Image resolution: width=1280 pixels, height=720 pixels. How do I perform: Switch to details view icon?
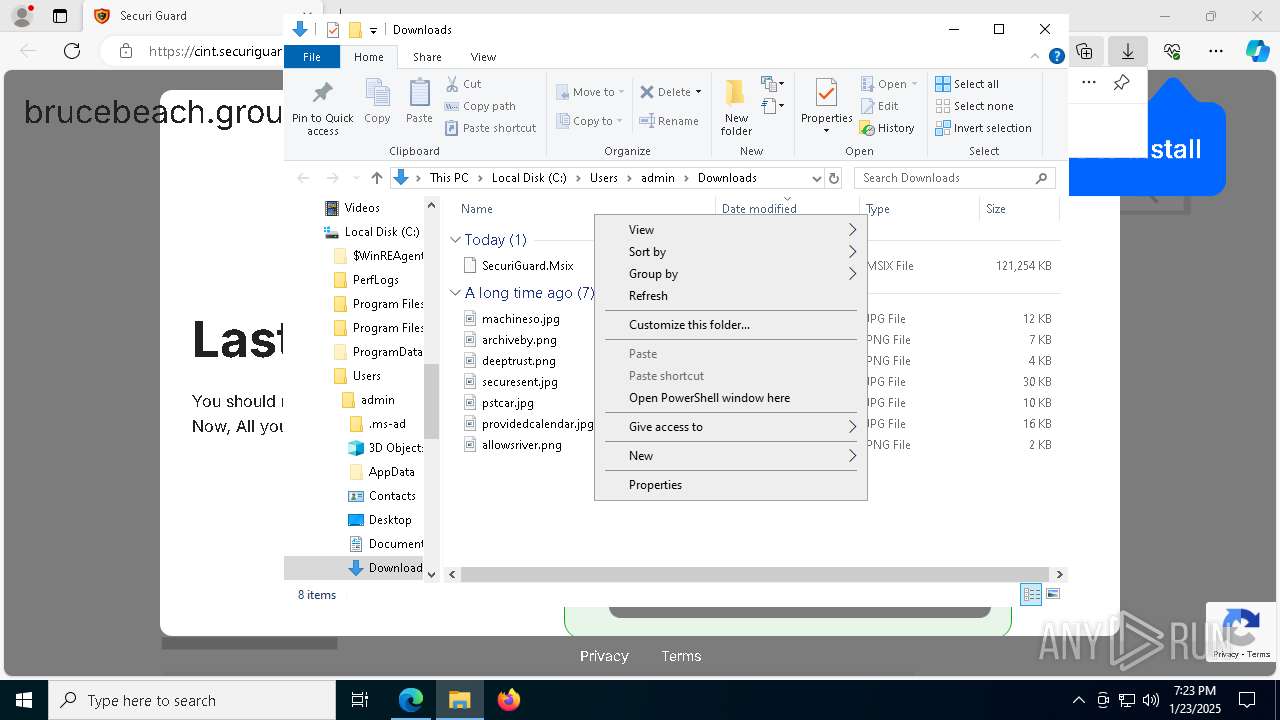coord(1031,595)
